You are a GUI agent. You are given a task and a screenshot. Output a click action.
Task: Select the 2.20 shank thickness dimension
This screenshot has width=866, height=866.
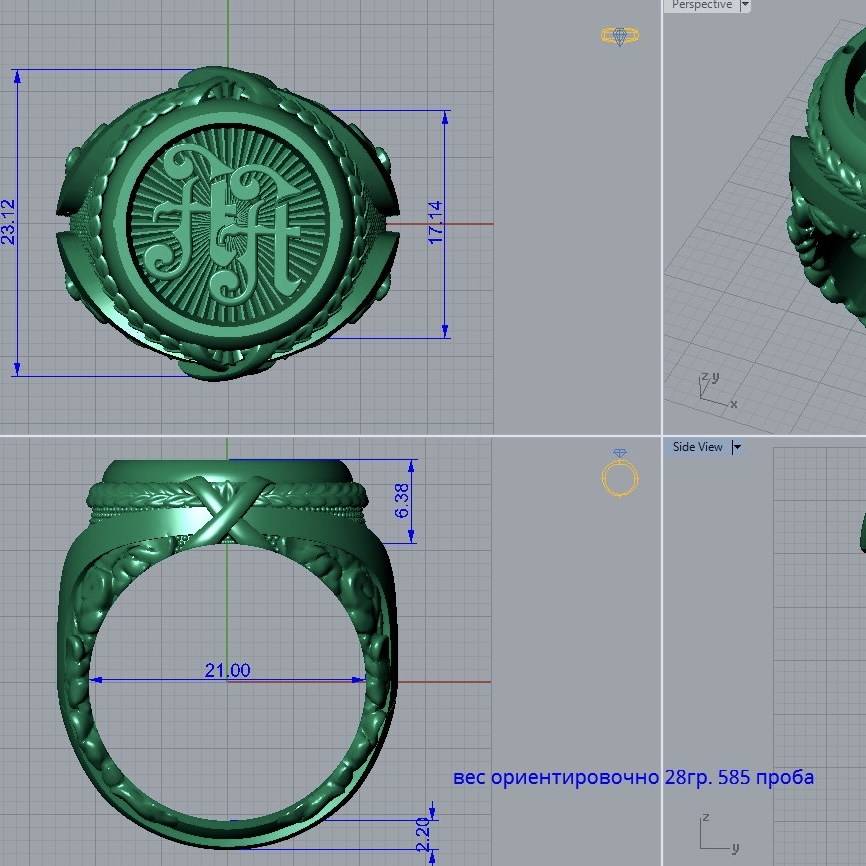pyautogui.click(x=423, y=835)
